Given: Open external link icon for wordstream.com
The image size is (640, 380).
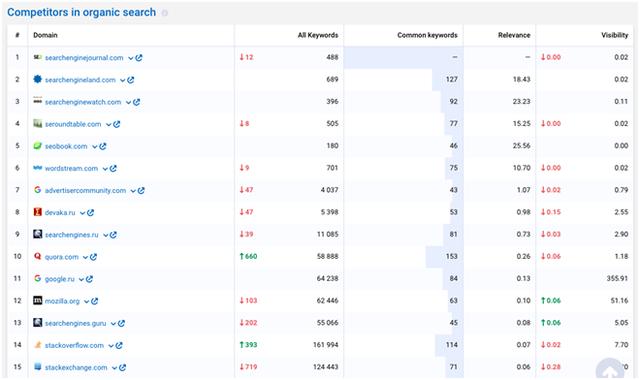Looking at the screenshot, I should click(113, 168).
